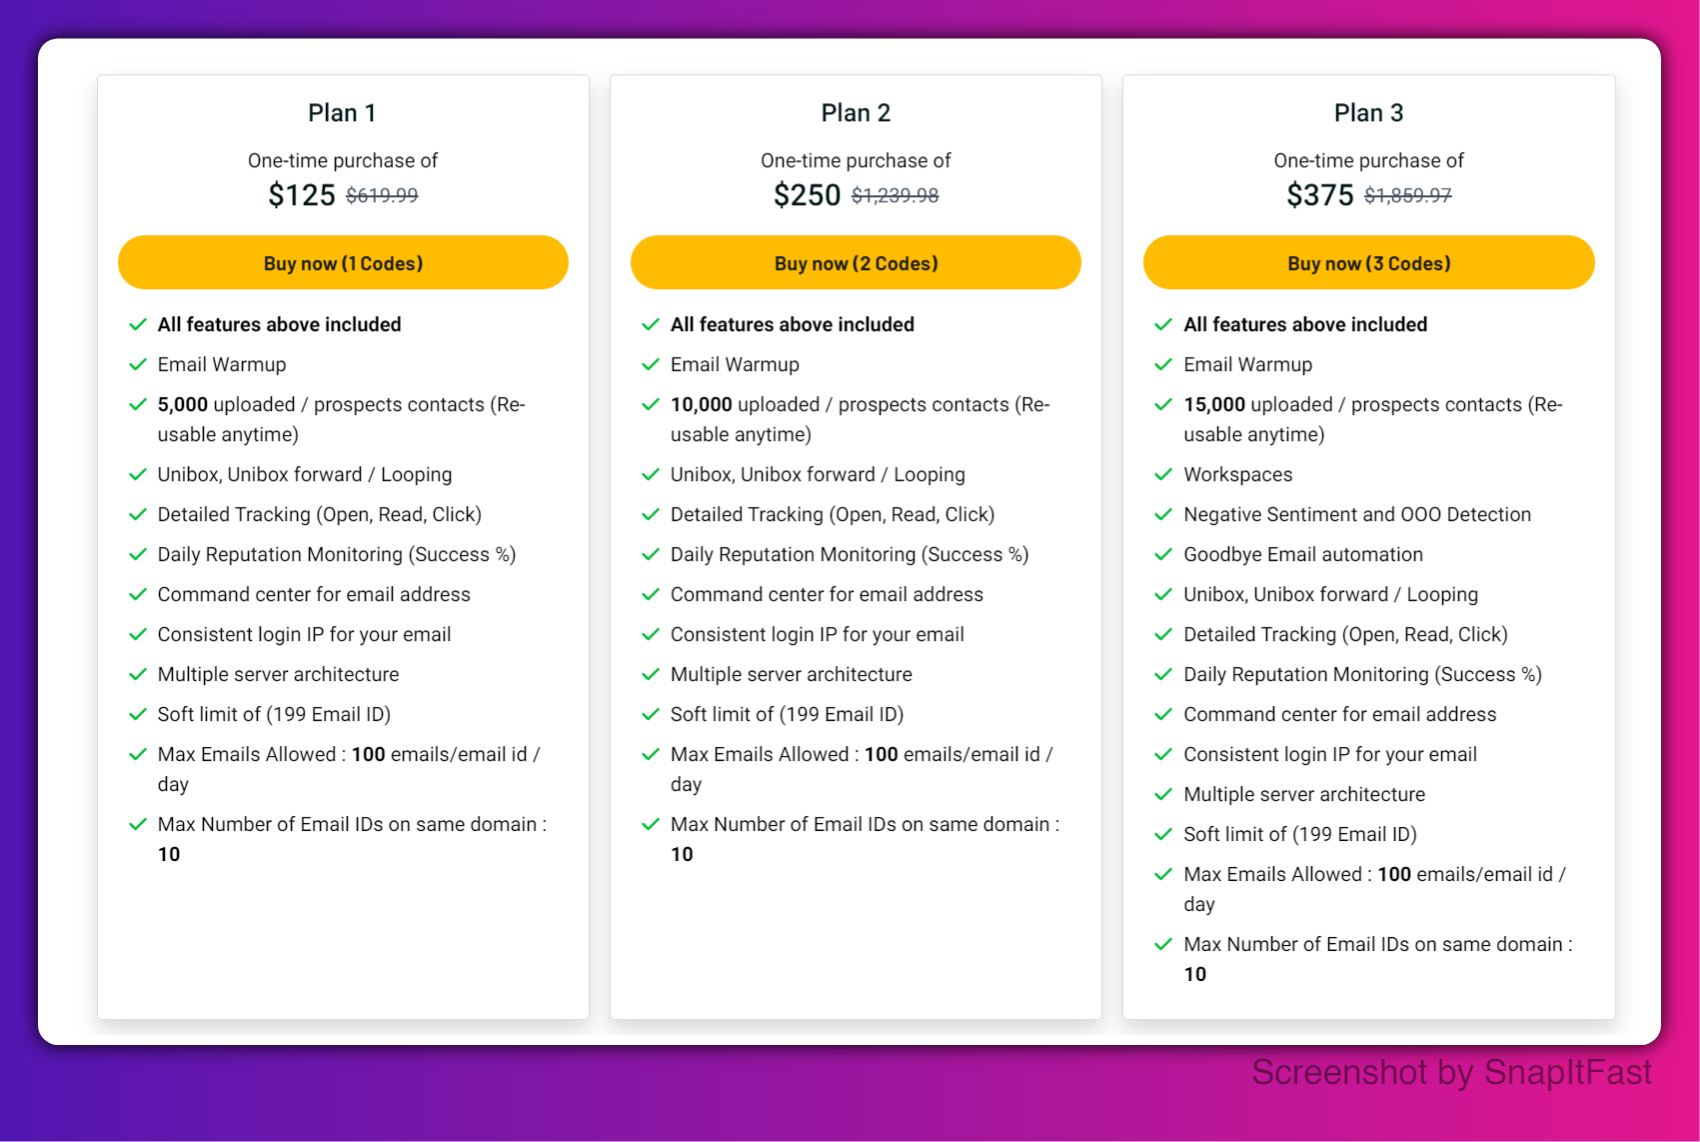Click the $375 price in Plan 3
The width and height of the screenshot is (1700, 1142).
point(1320,195)
